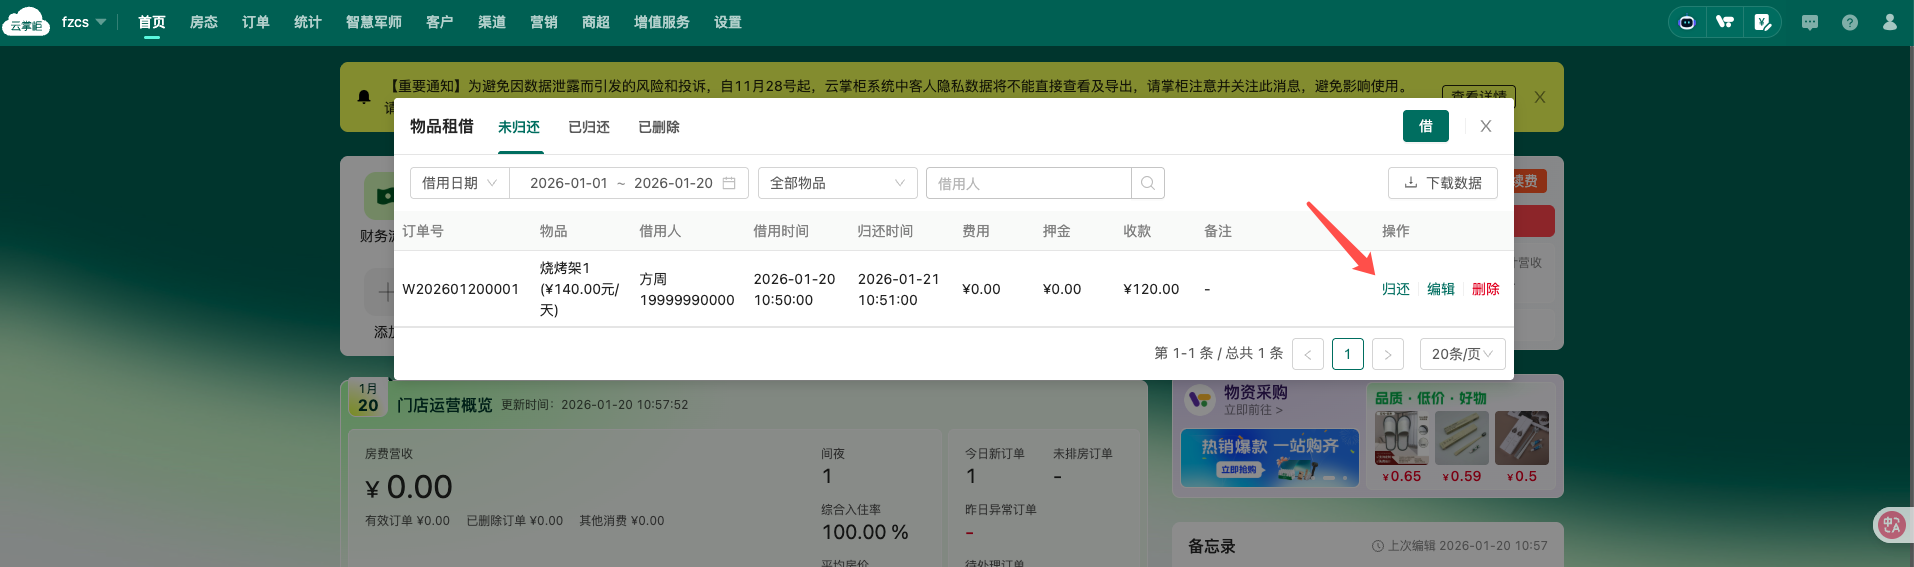Expand the 20条/页 page size dropdown

pyautogui.click(x=1462, y=354)
